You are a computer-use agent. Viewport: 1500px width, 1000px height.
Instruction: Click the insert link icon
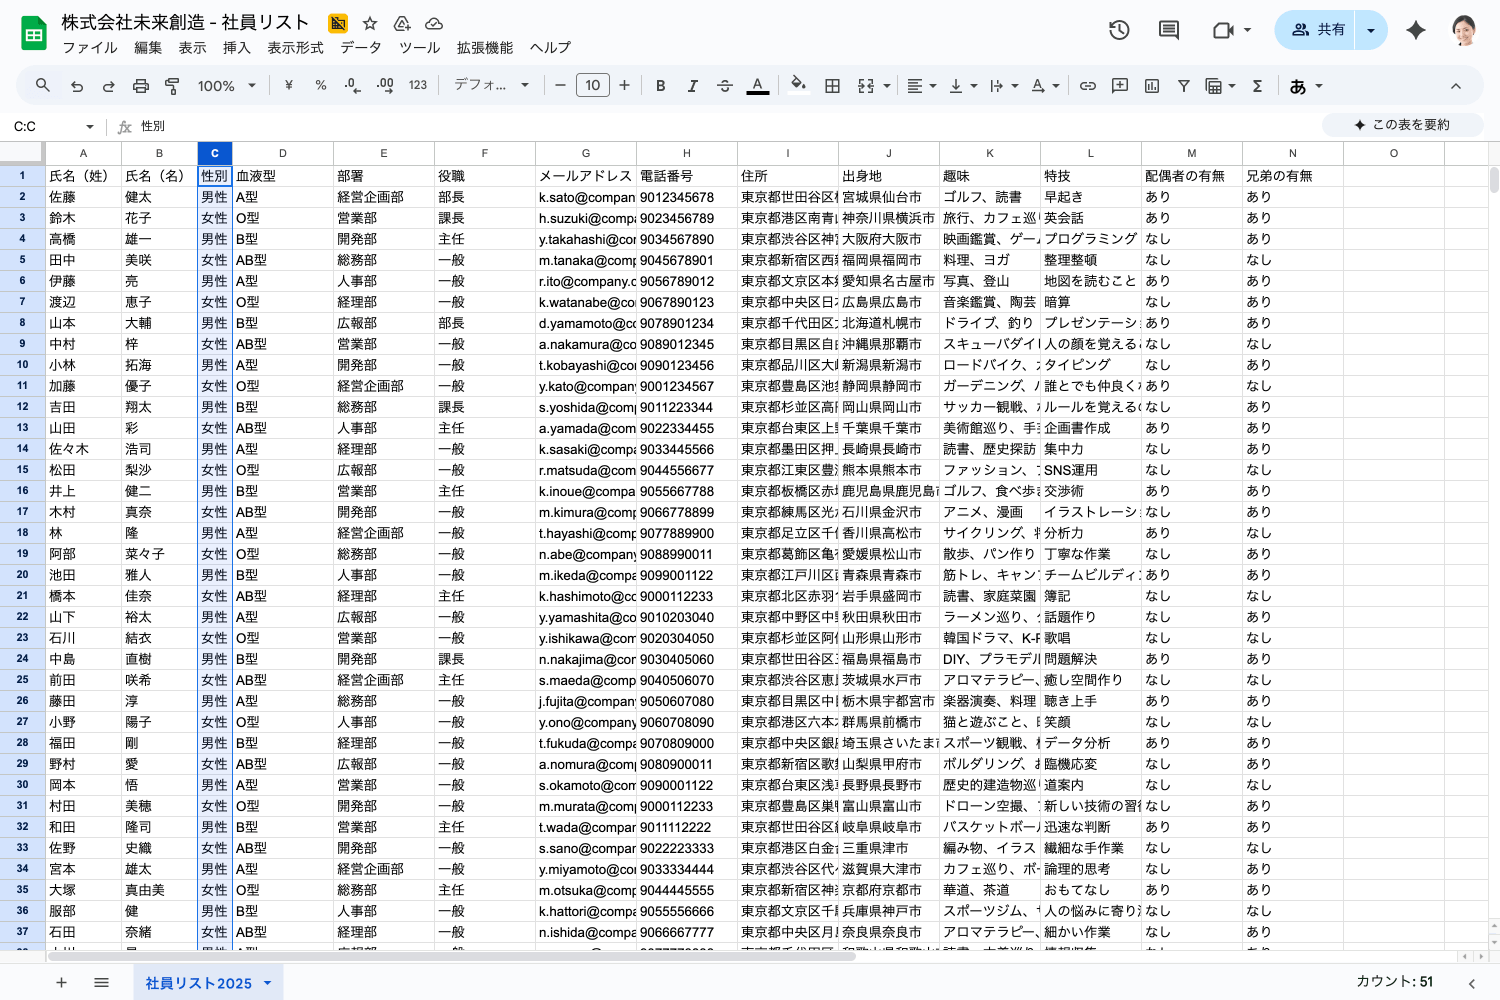tap(1088, 86)
